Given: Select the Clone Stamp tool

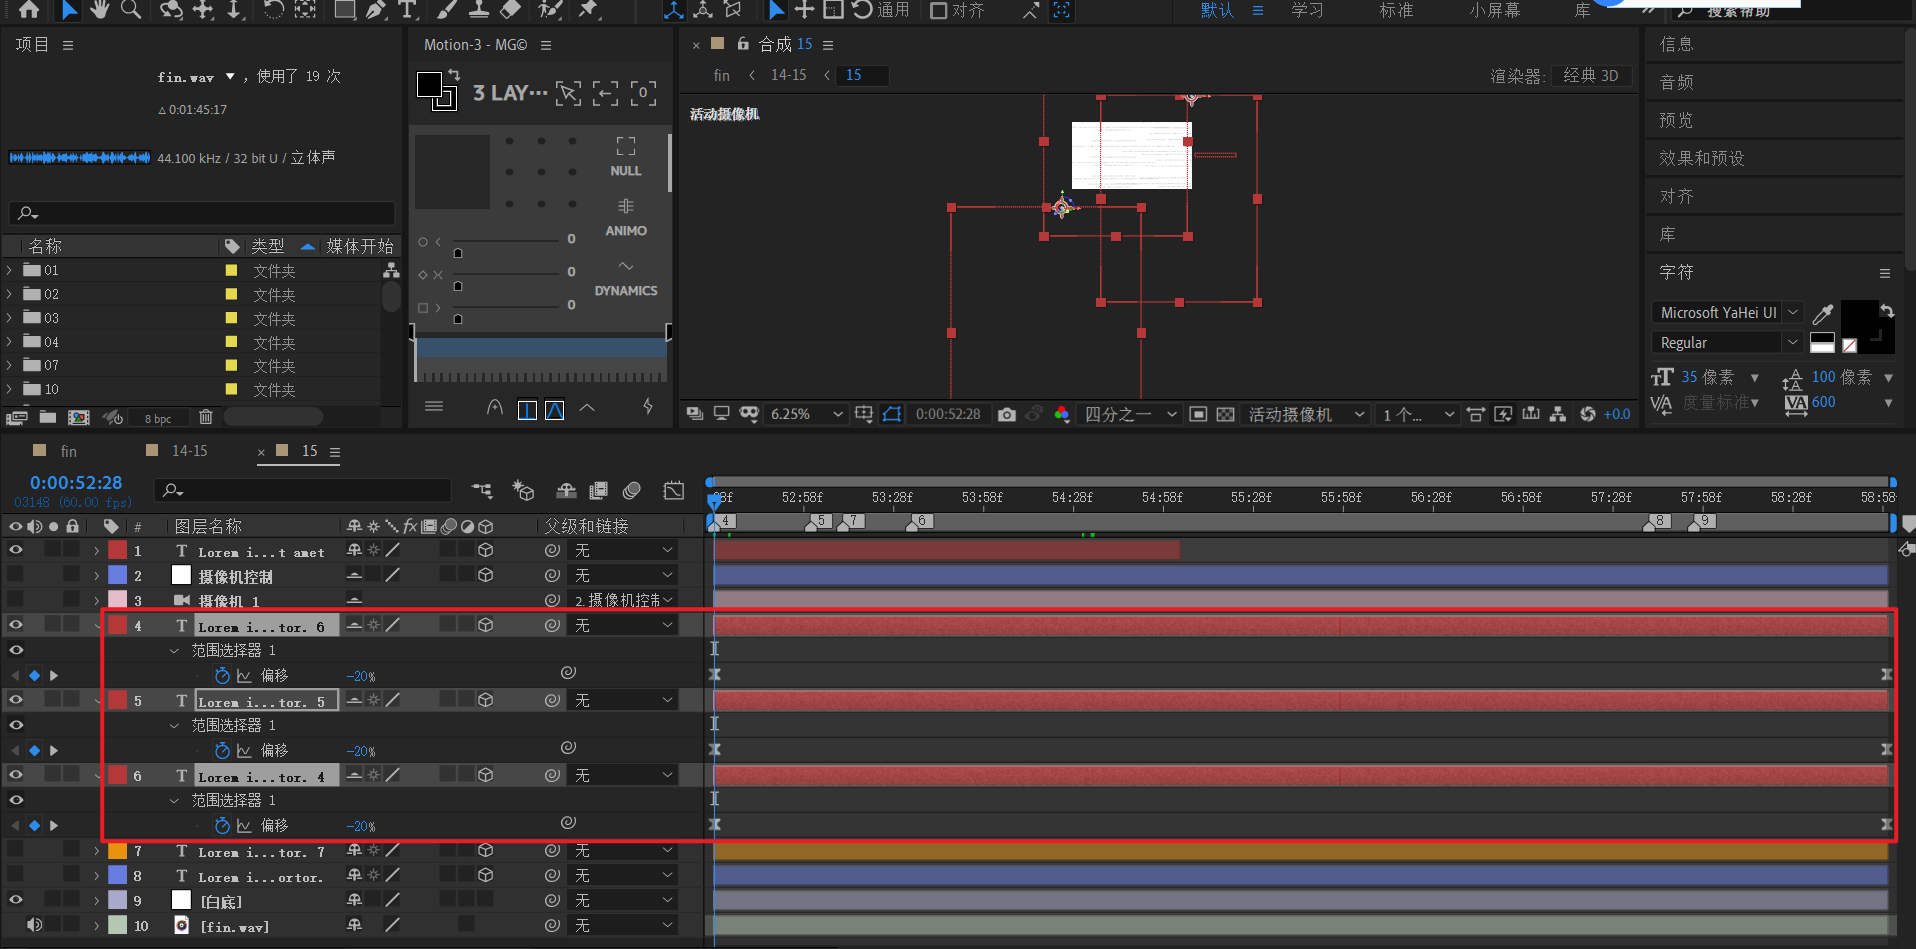Looking at the screenshot, I should pyautogui.click(x=479, y=10).
